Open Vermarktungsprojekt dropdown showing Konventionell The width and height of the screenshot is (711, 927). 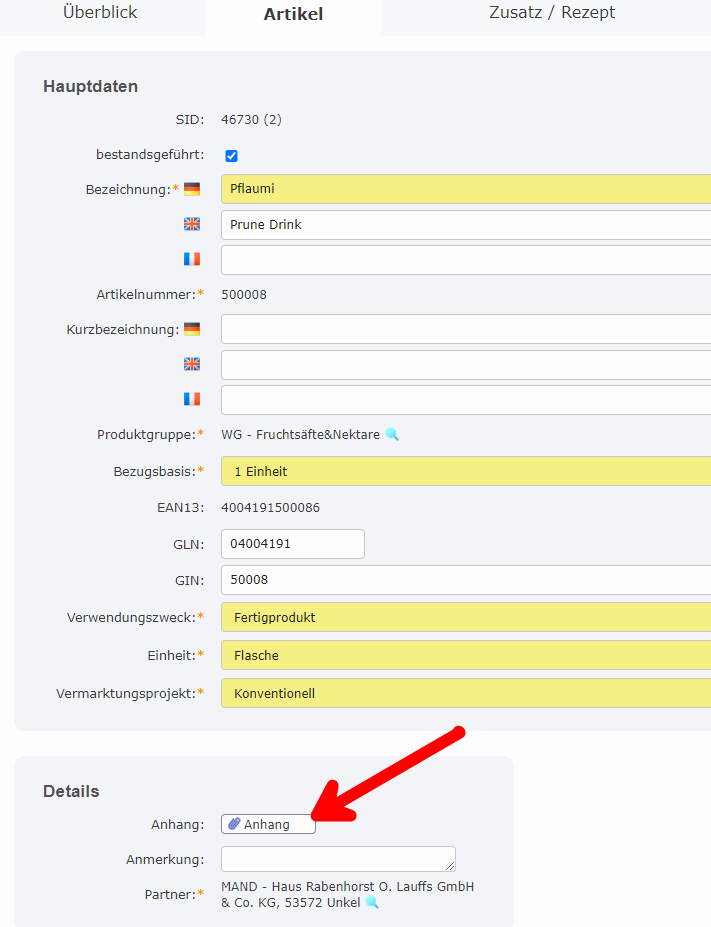pos(466,693)
